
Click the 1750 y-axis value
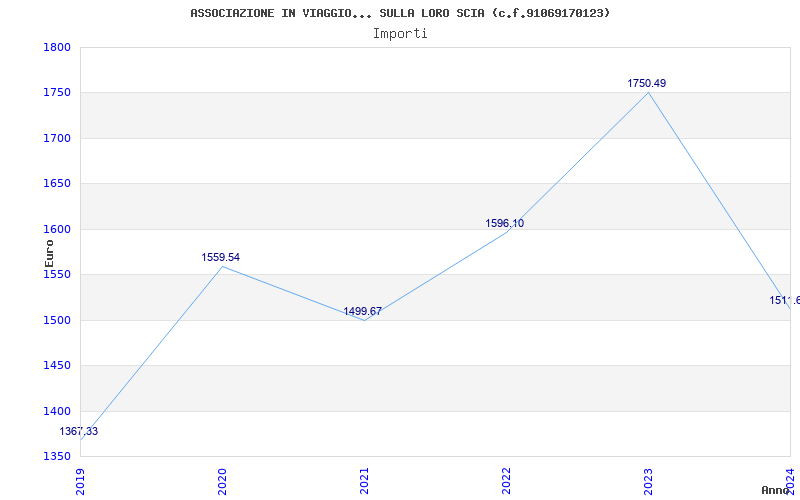(x=57, y=93)
